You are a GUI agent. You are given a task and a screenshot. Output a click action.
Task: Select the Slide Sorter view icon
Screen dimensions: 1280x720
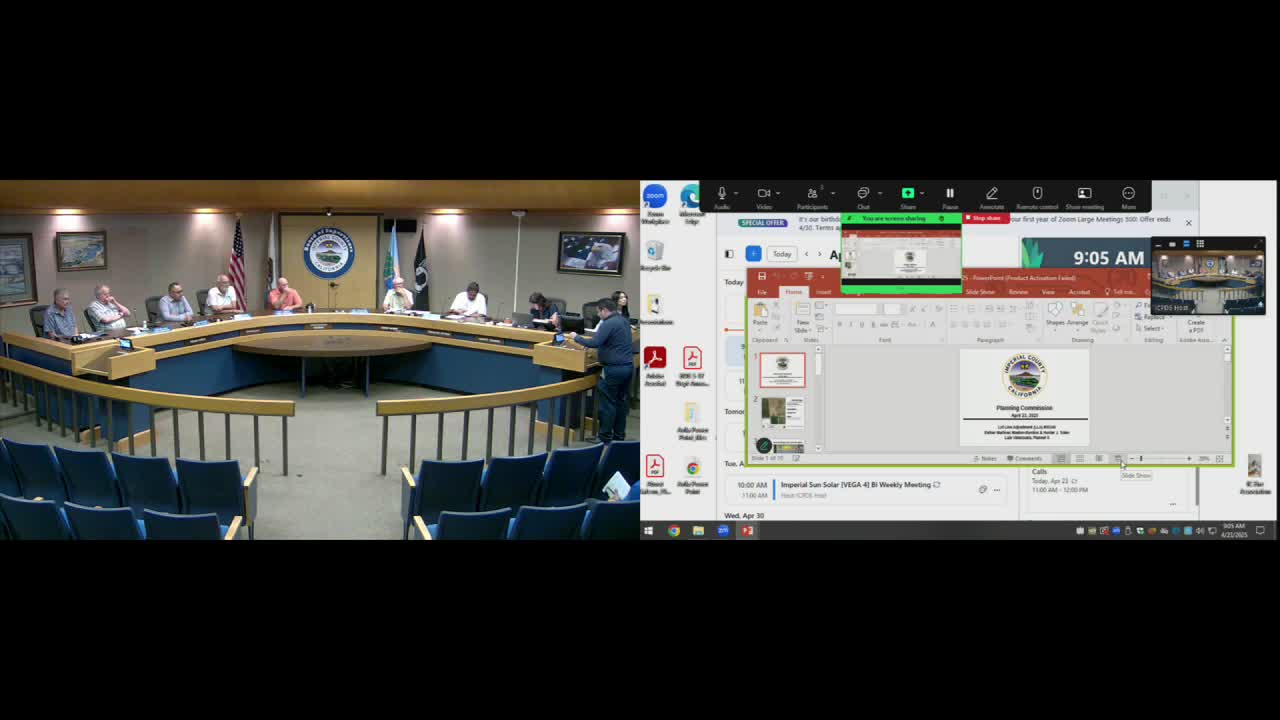click(1079, 458)
